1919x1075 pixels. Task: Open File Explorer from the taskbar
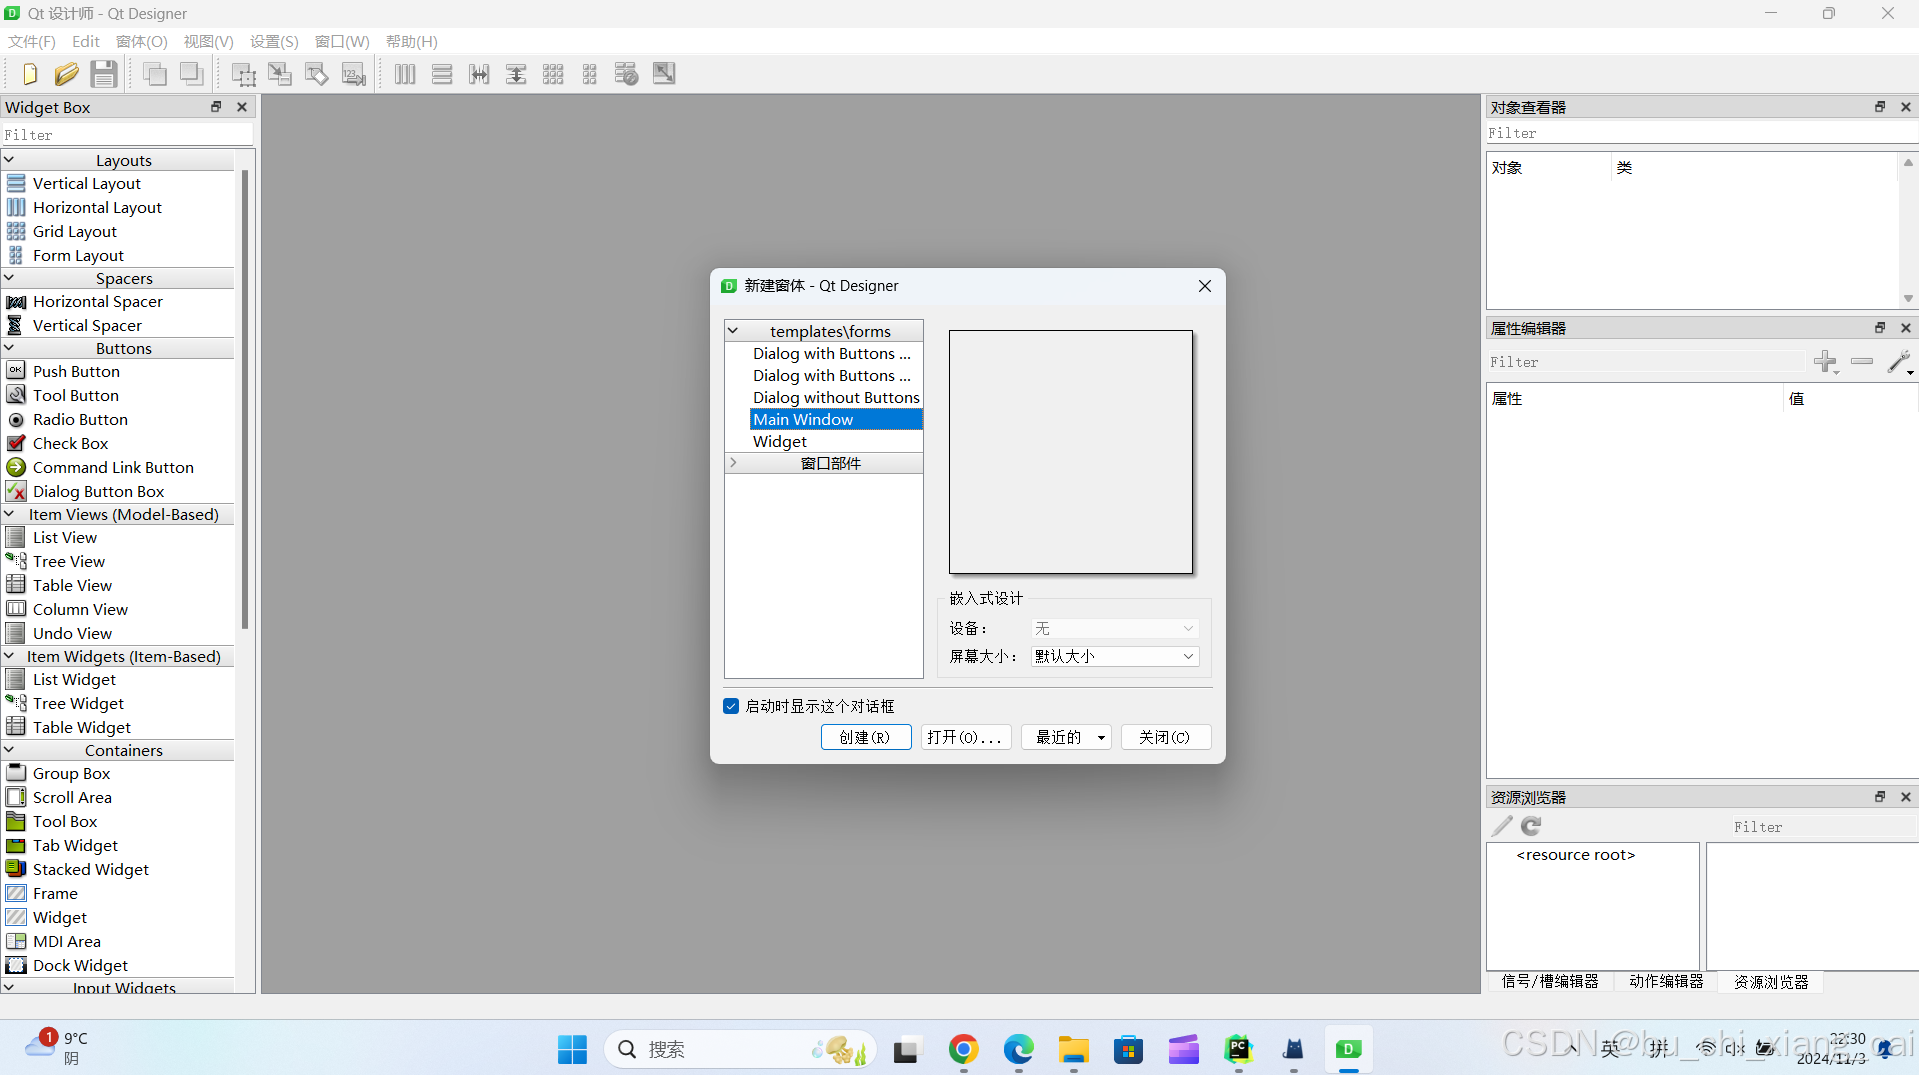[x=1074, y=1049]
